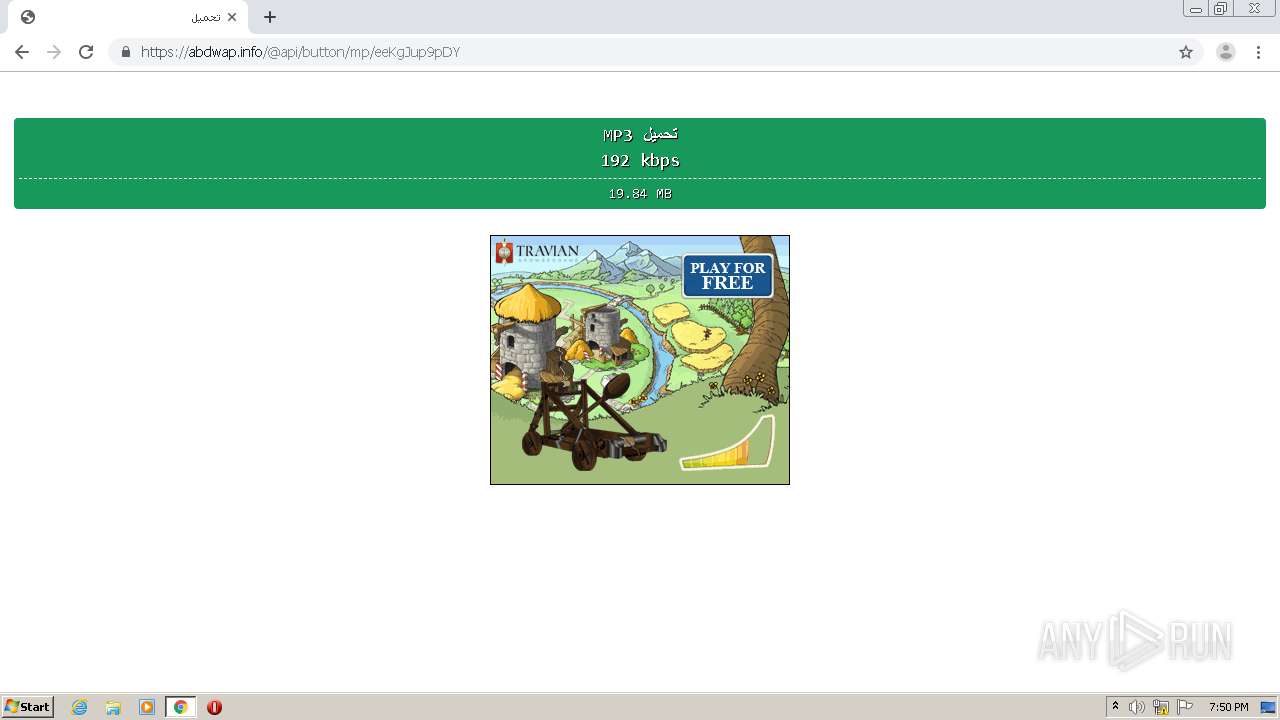Viewport: 1280px width, 720px height.
Task: Minimize the Chrome window
Action: 1196,9
